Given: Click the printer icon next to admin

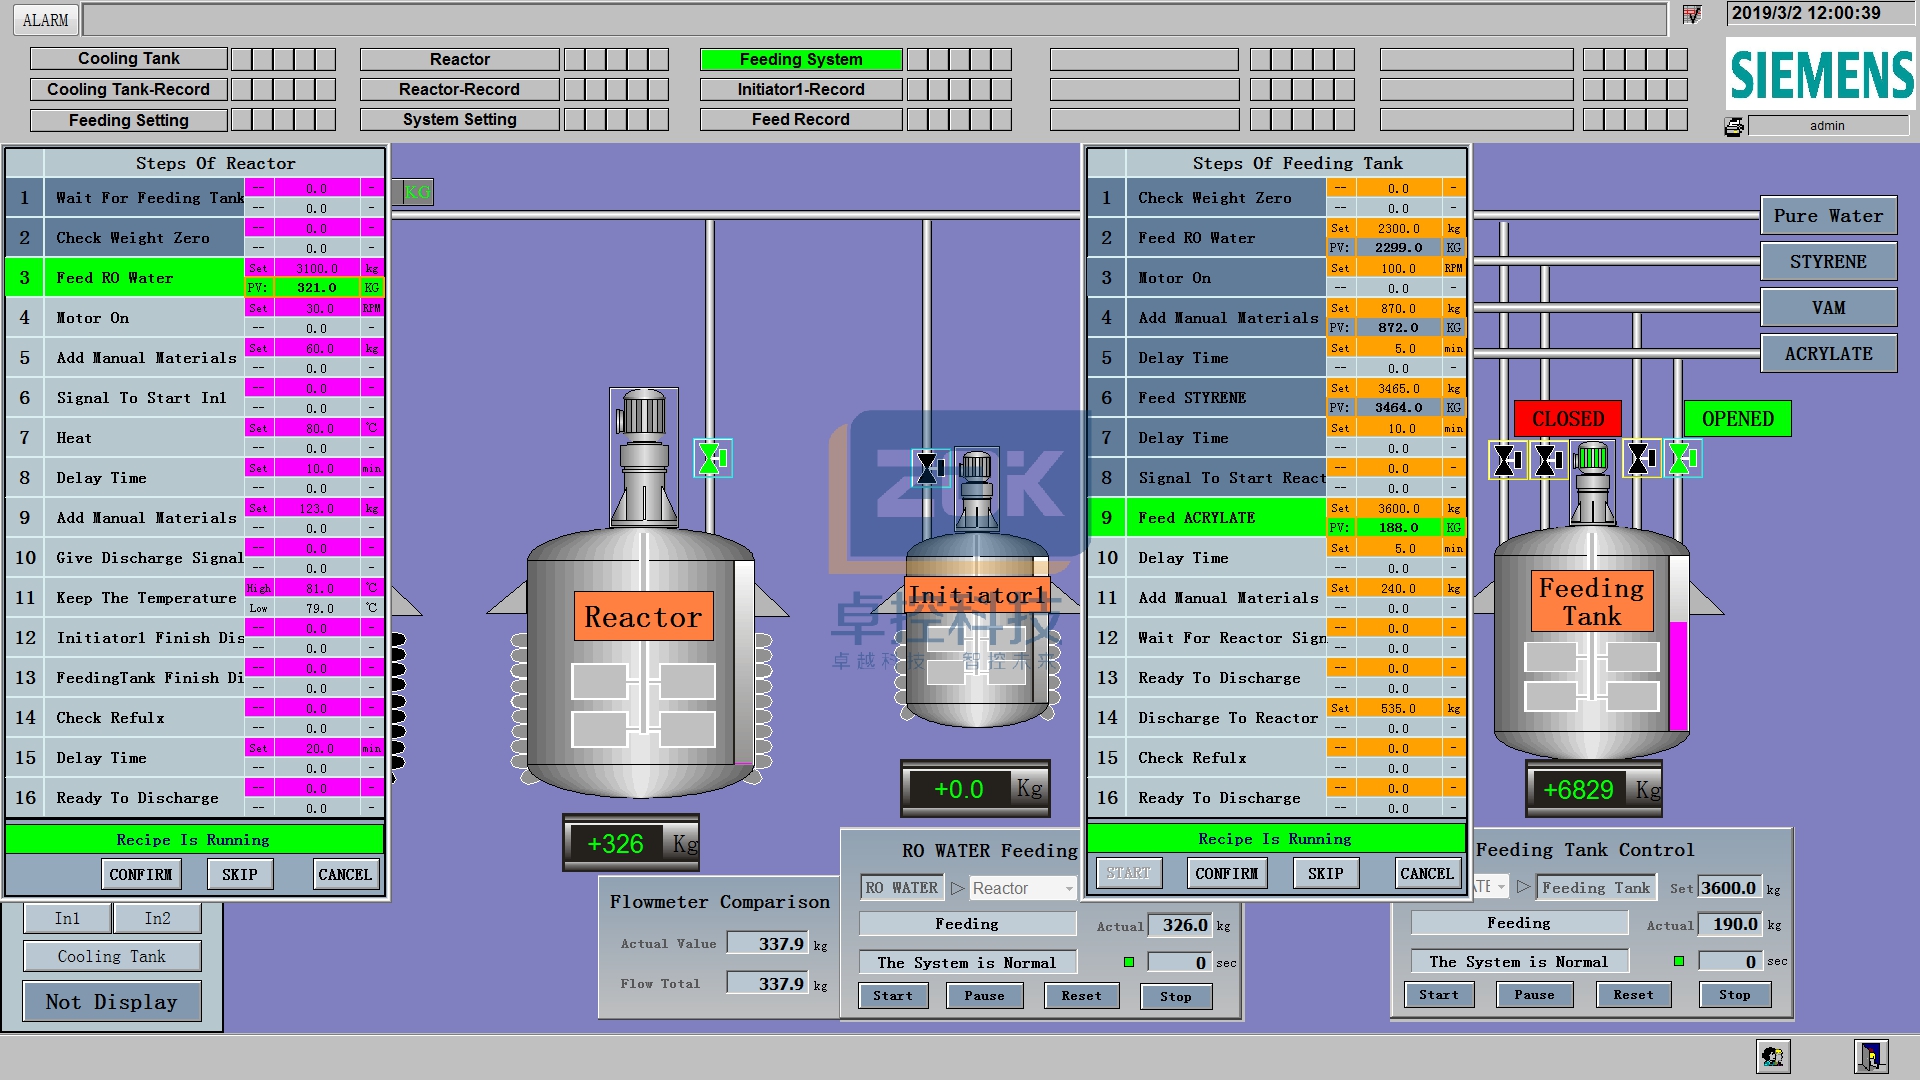Looking at the screenshot, I should [1735, 127].
